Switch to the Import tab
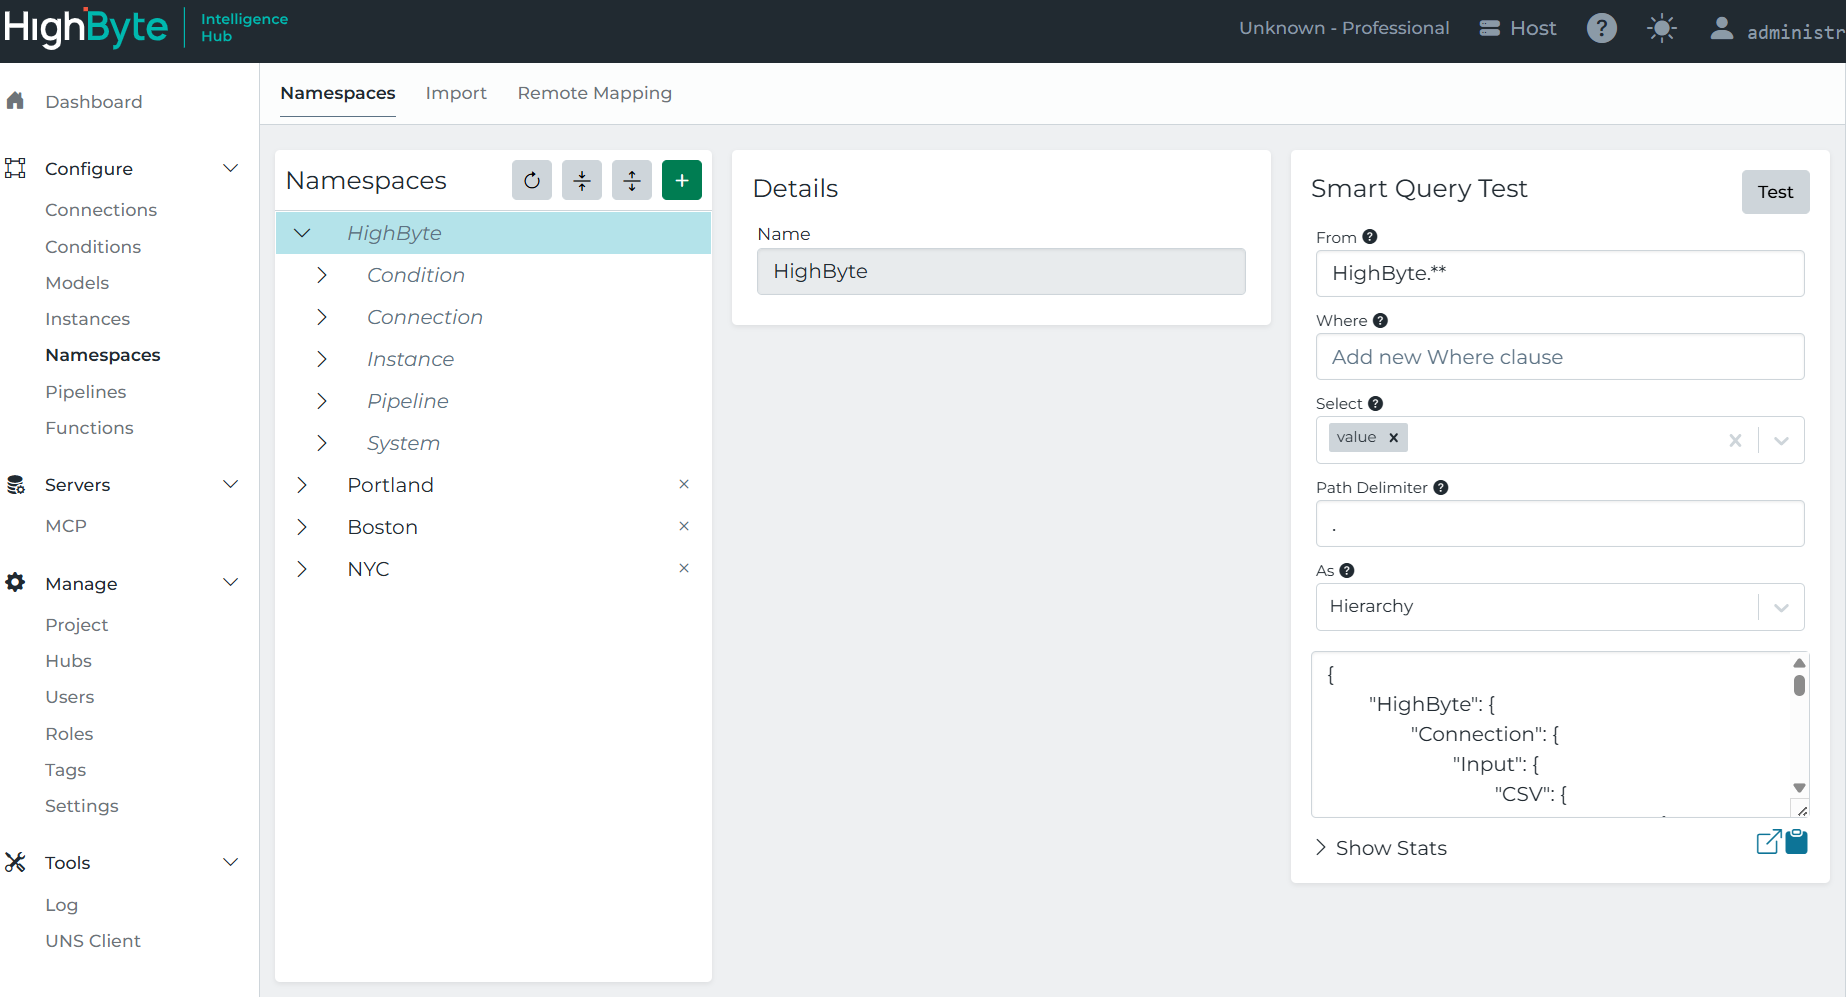Screen dimensions: 1846x997 point(456,93)
